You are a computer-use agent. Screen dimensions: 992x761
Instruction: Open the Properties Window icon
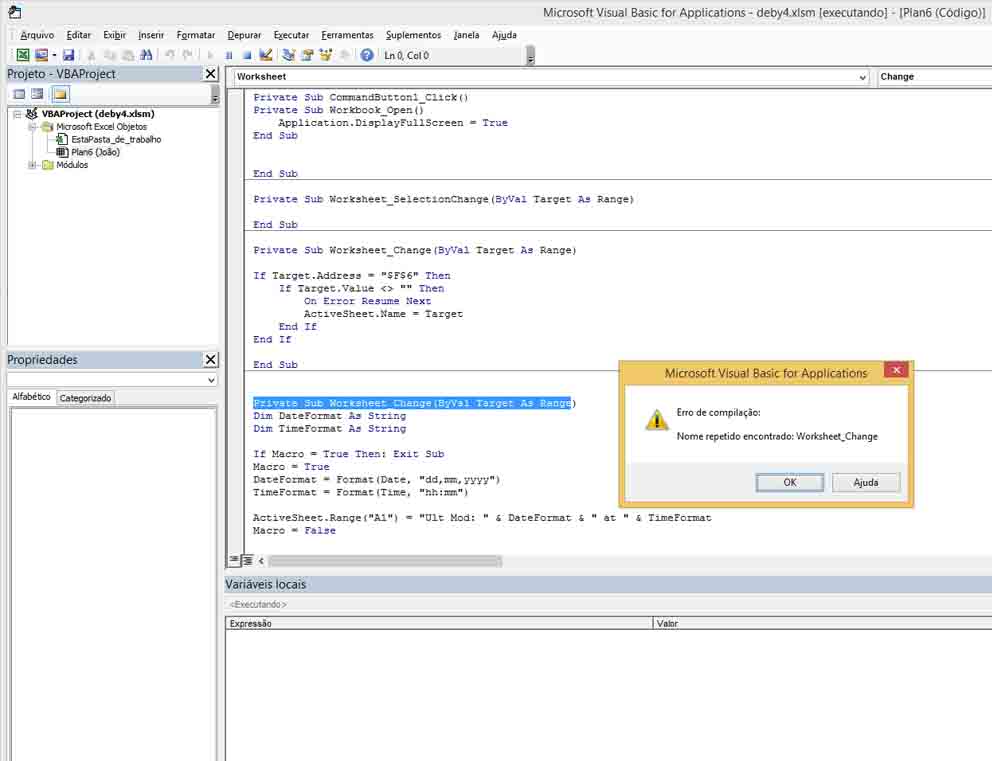pos(307,55)
